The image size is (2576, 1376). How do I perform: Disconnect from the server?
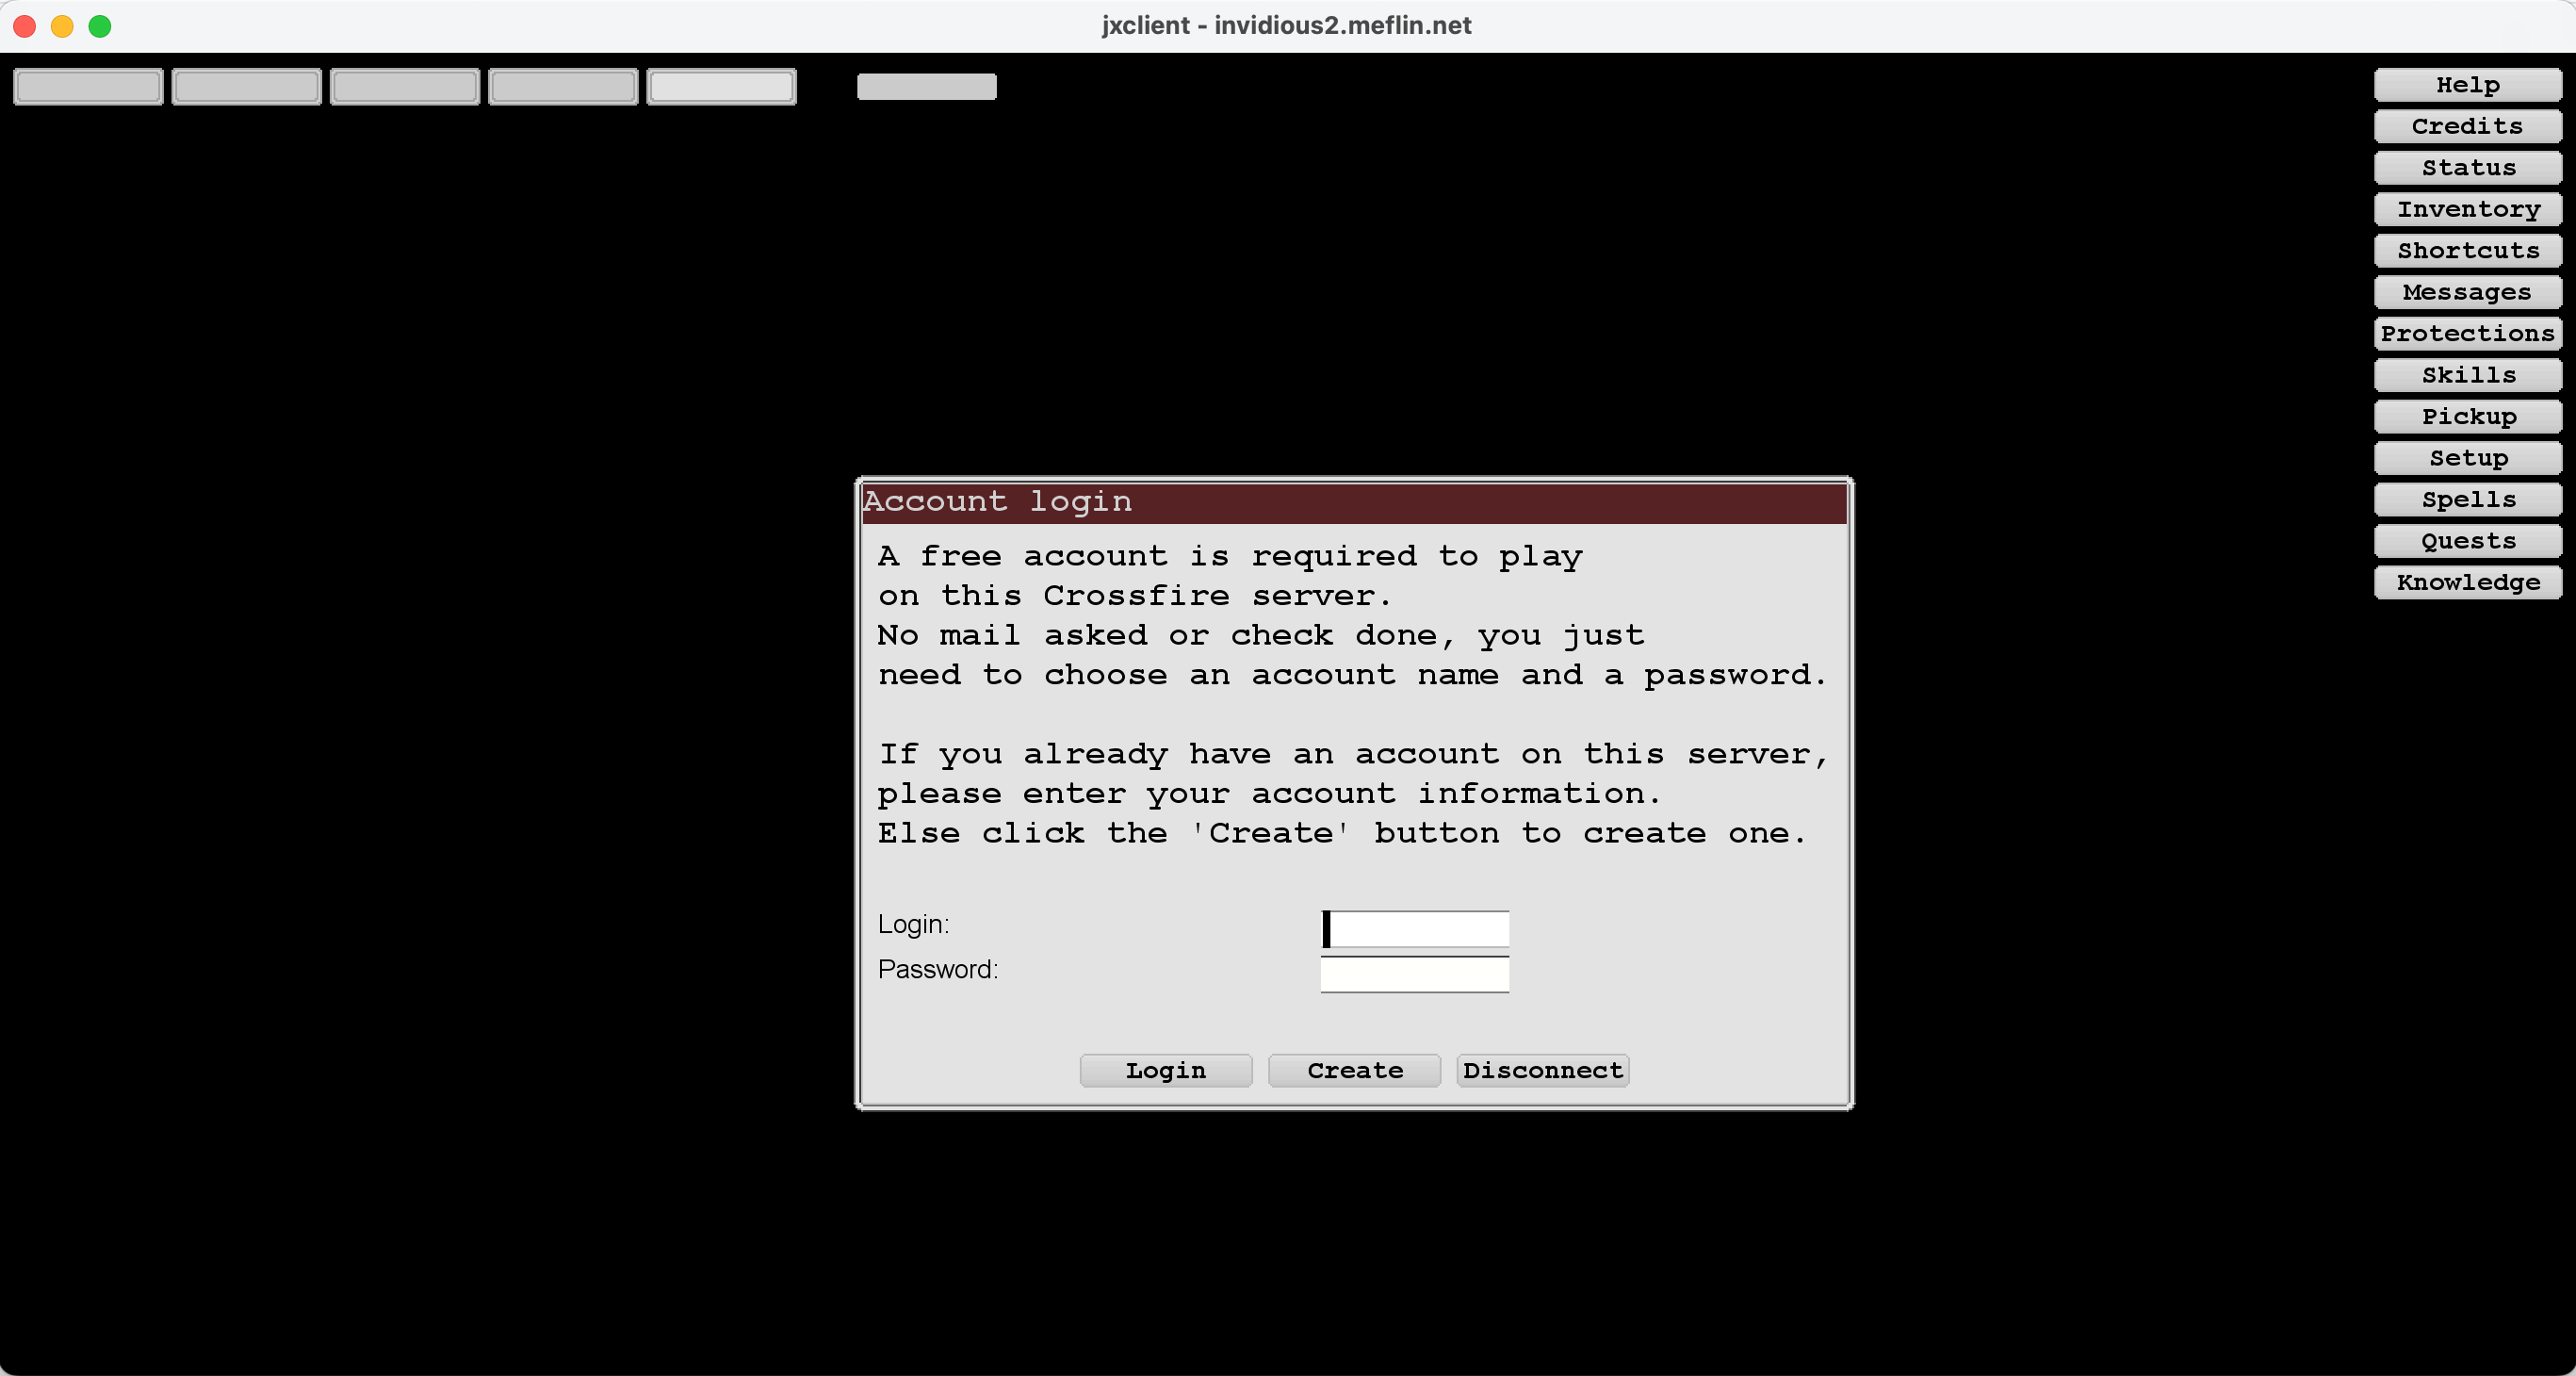(x=1542, y=1071)
